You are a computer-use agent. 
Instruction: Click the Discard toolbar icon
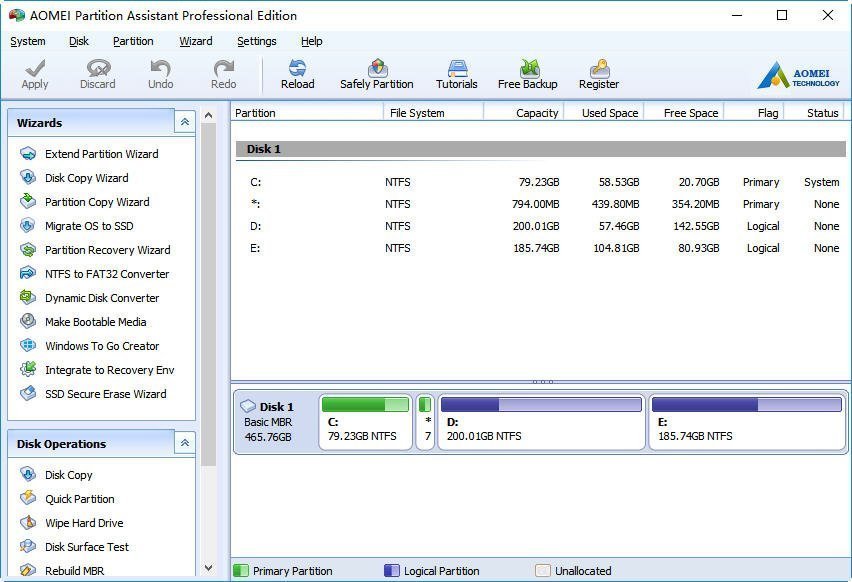coord(98,68)
